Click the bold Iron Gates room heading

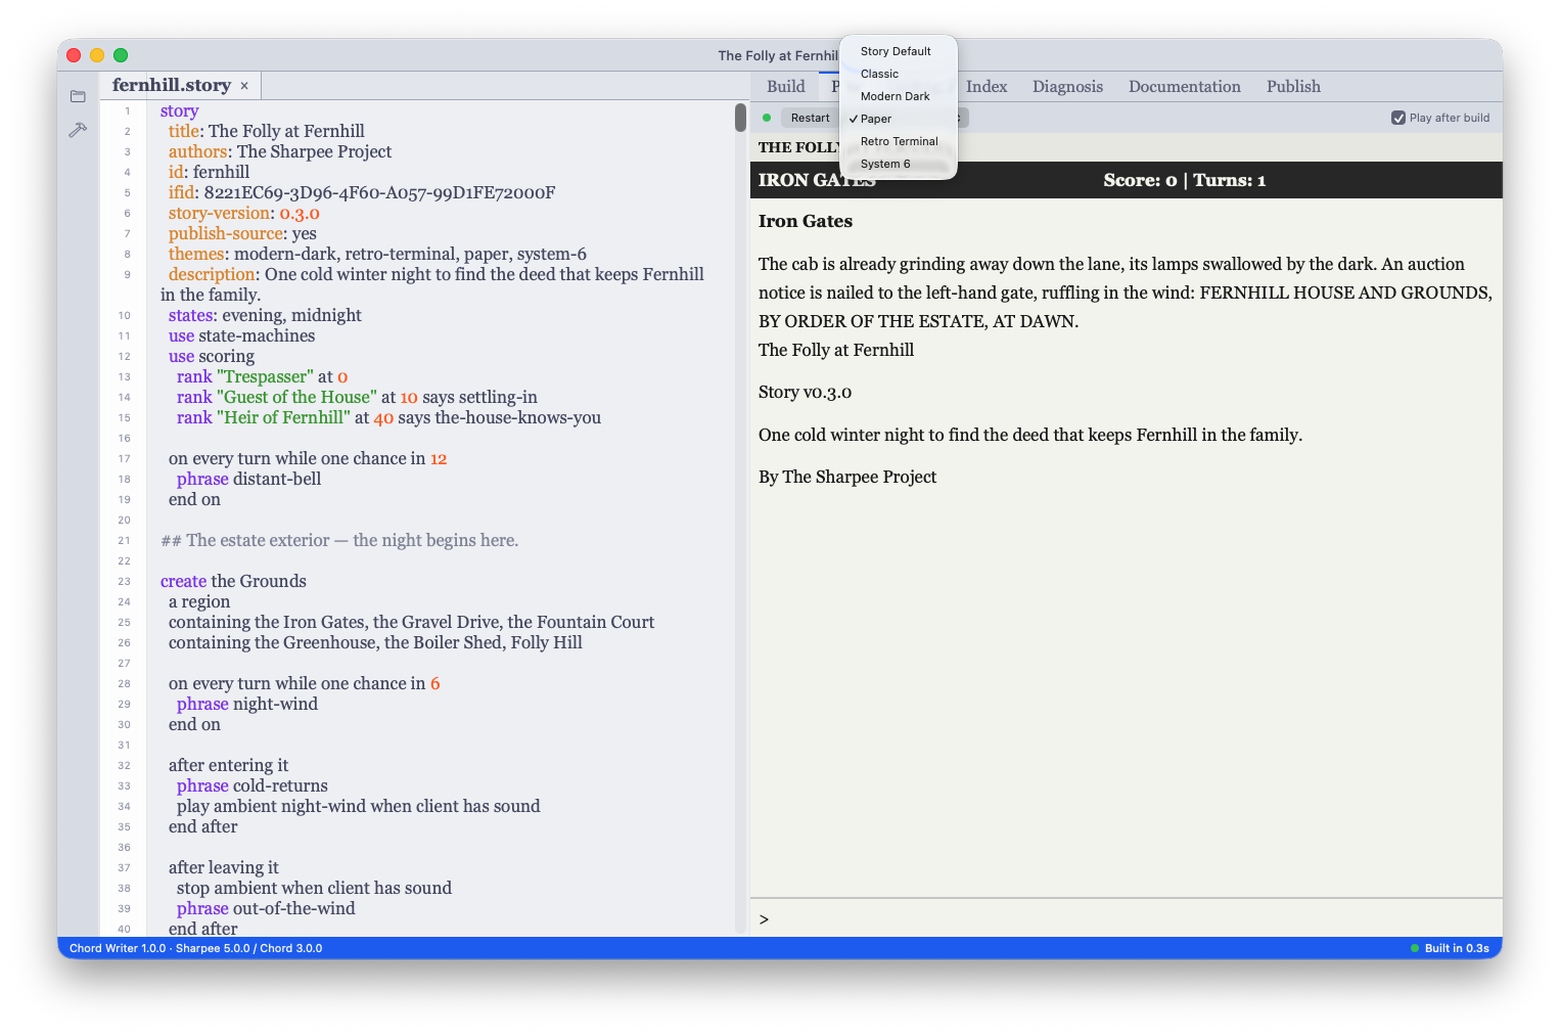[806, 221]
